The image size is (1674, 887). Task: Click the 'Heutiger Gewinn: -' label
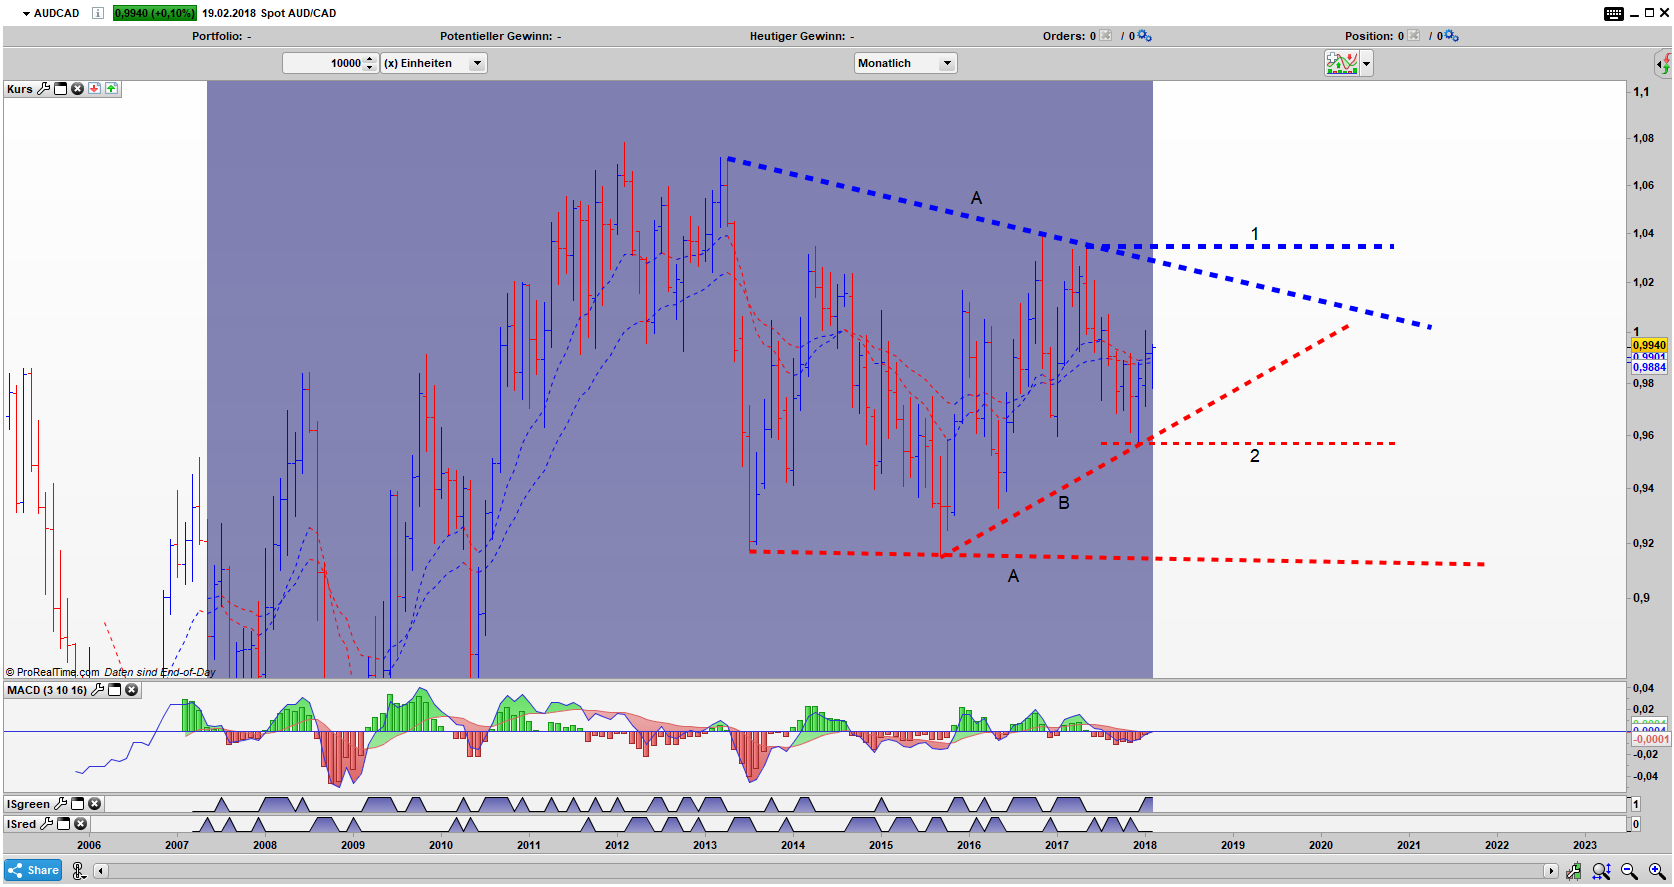point(802,36)
